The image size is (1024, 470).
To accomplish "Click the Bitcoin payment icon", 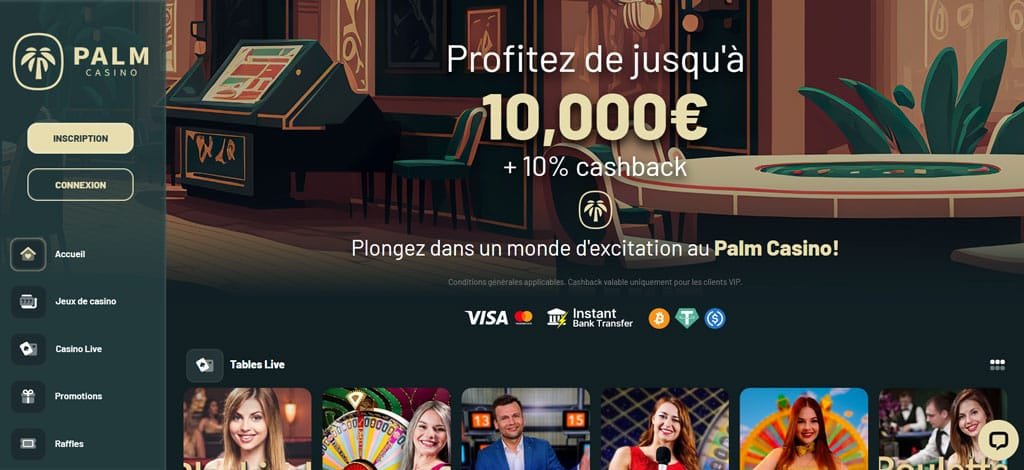I will [659, 319].
